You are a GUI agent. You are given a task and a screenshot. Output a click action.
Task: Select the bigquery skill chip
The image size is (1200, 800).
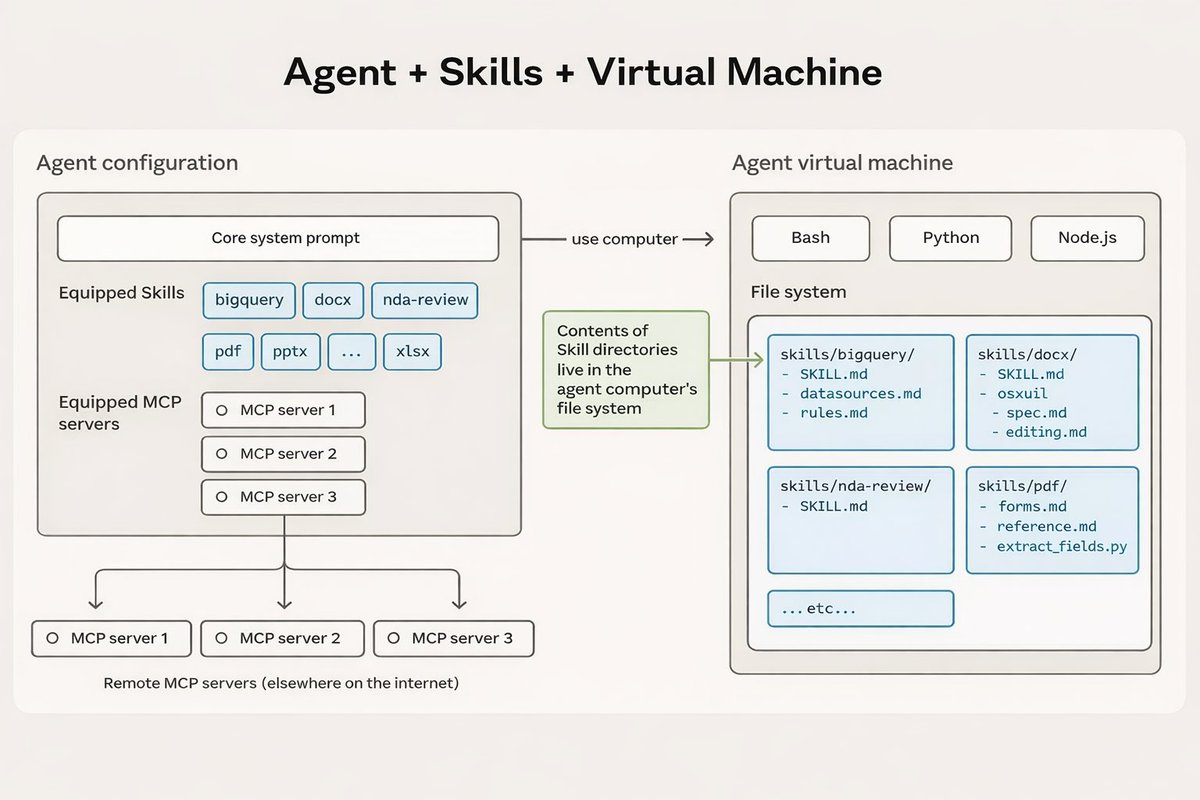tap(248, 300)
